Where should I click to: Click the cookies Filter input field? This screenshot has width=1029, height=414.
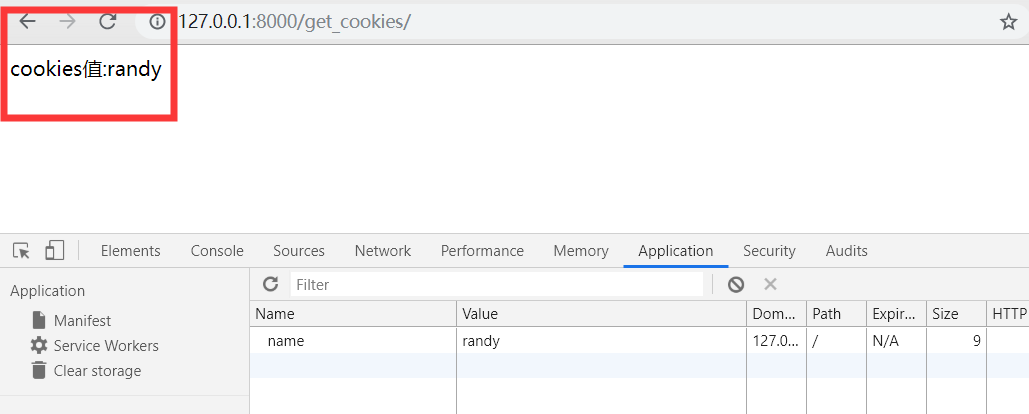(x=495, y=284)
